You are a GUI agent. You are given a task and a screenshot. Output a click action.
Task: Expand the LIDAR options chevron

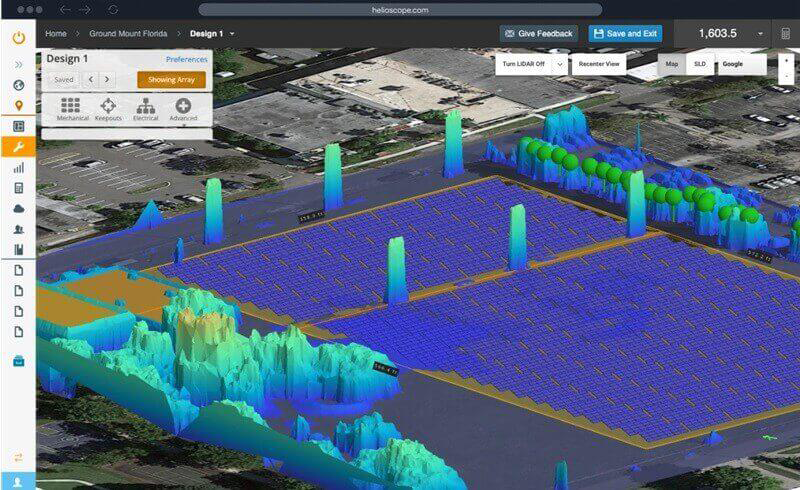coord(560,64)
